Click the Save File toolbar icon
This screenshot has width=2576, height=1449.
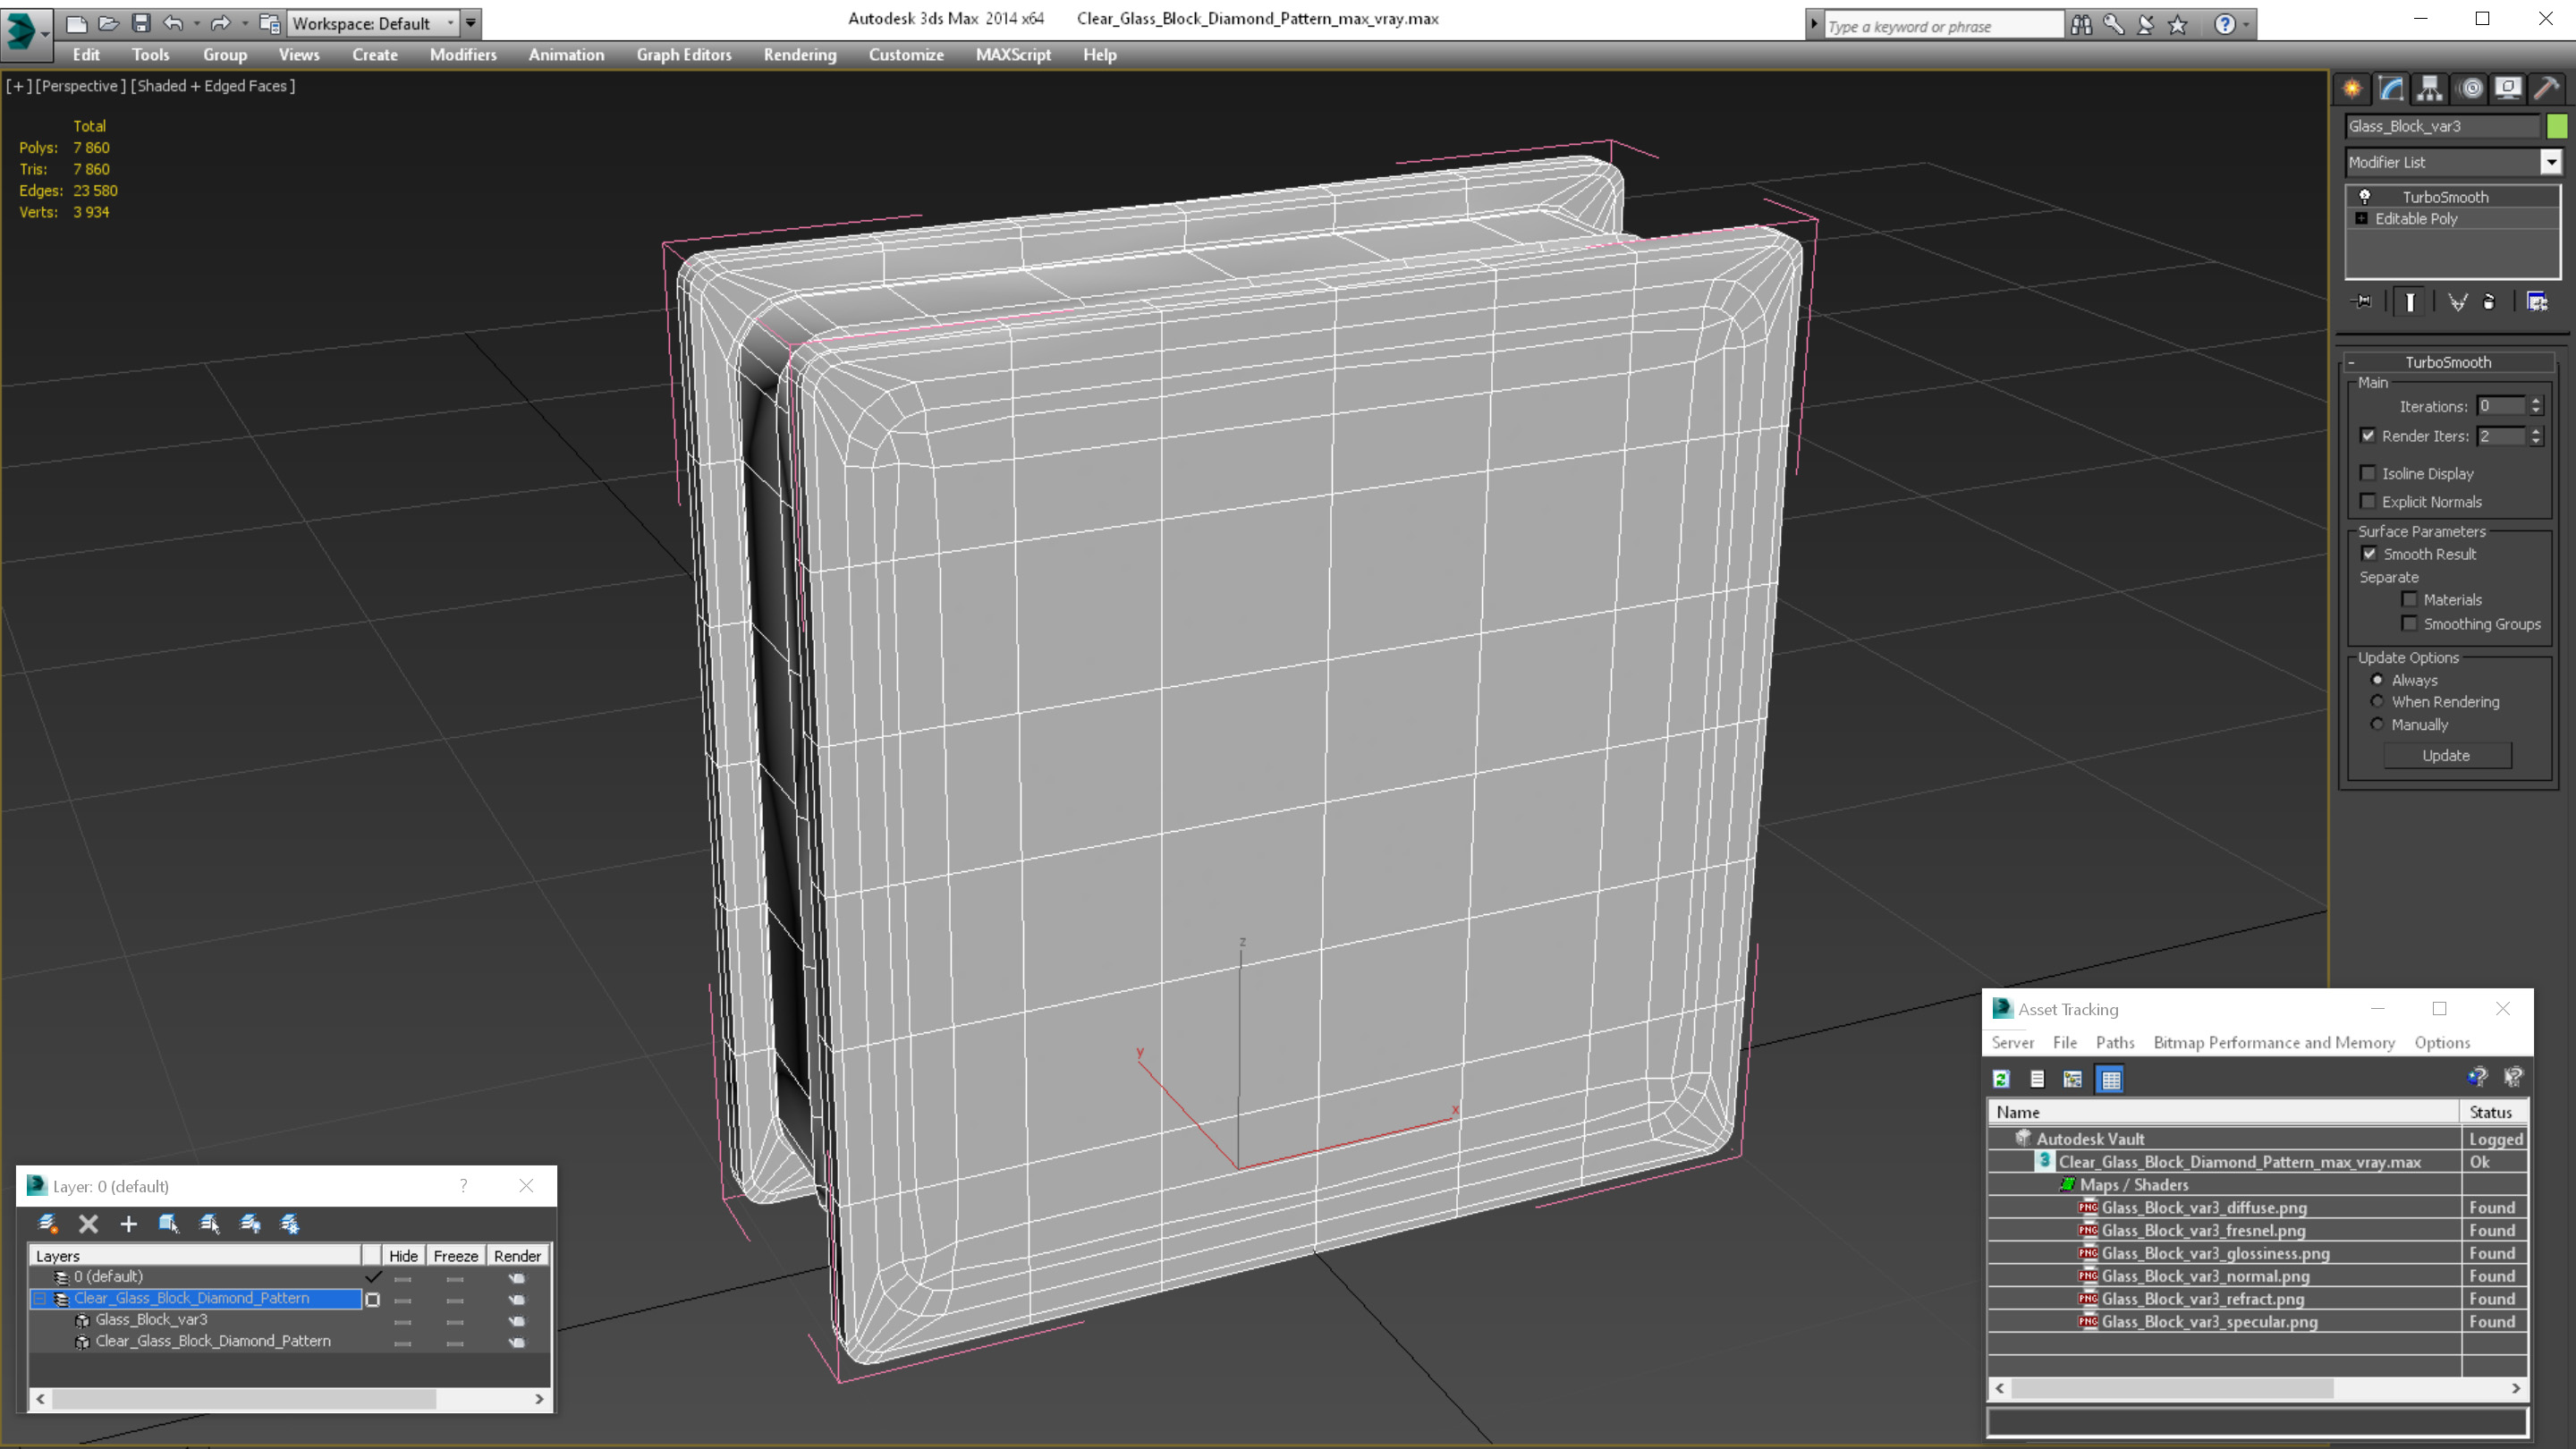tap(141, 23)
